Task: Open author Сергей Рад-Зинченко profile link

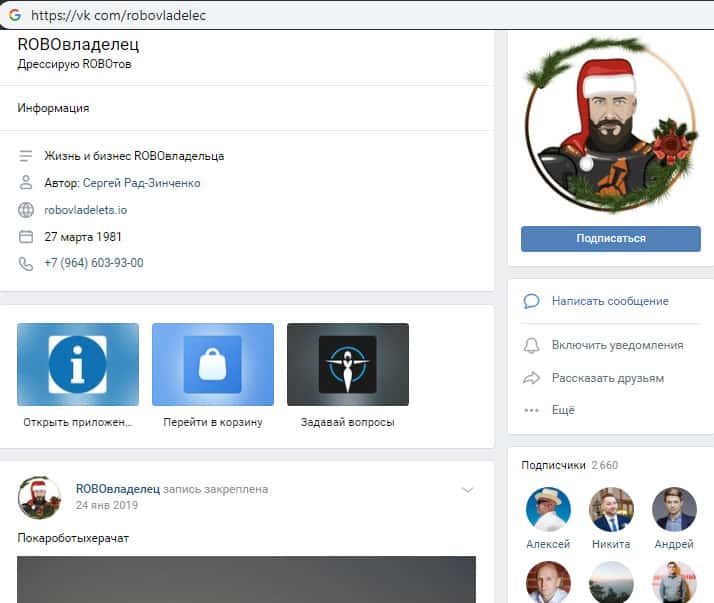Action: tap(142, 183)
